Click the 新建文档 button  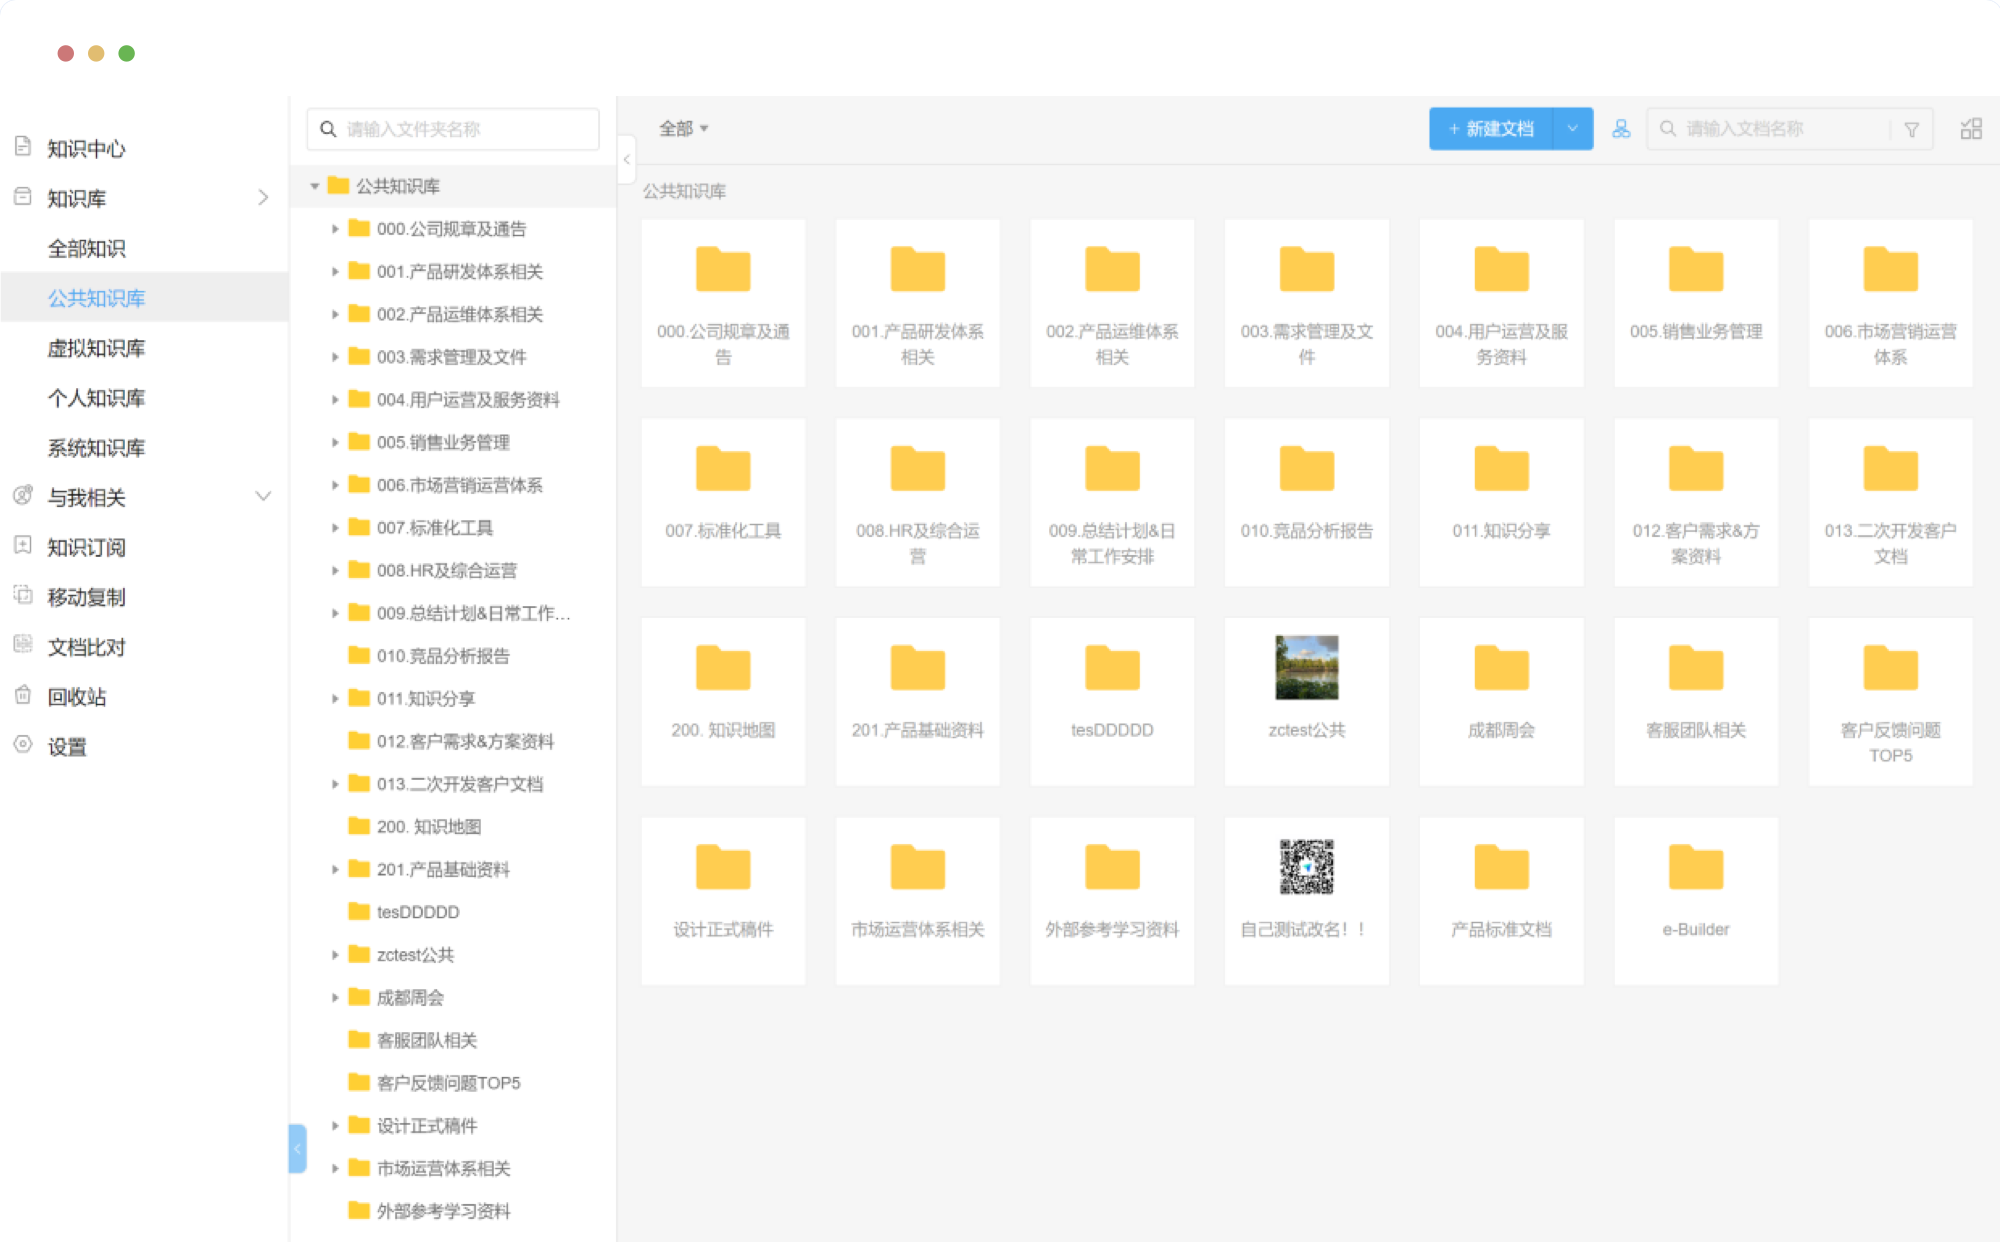(x=1490, y=129)
